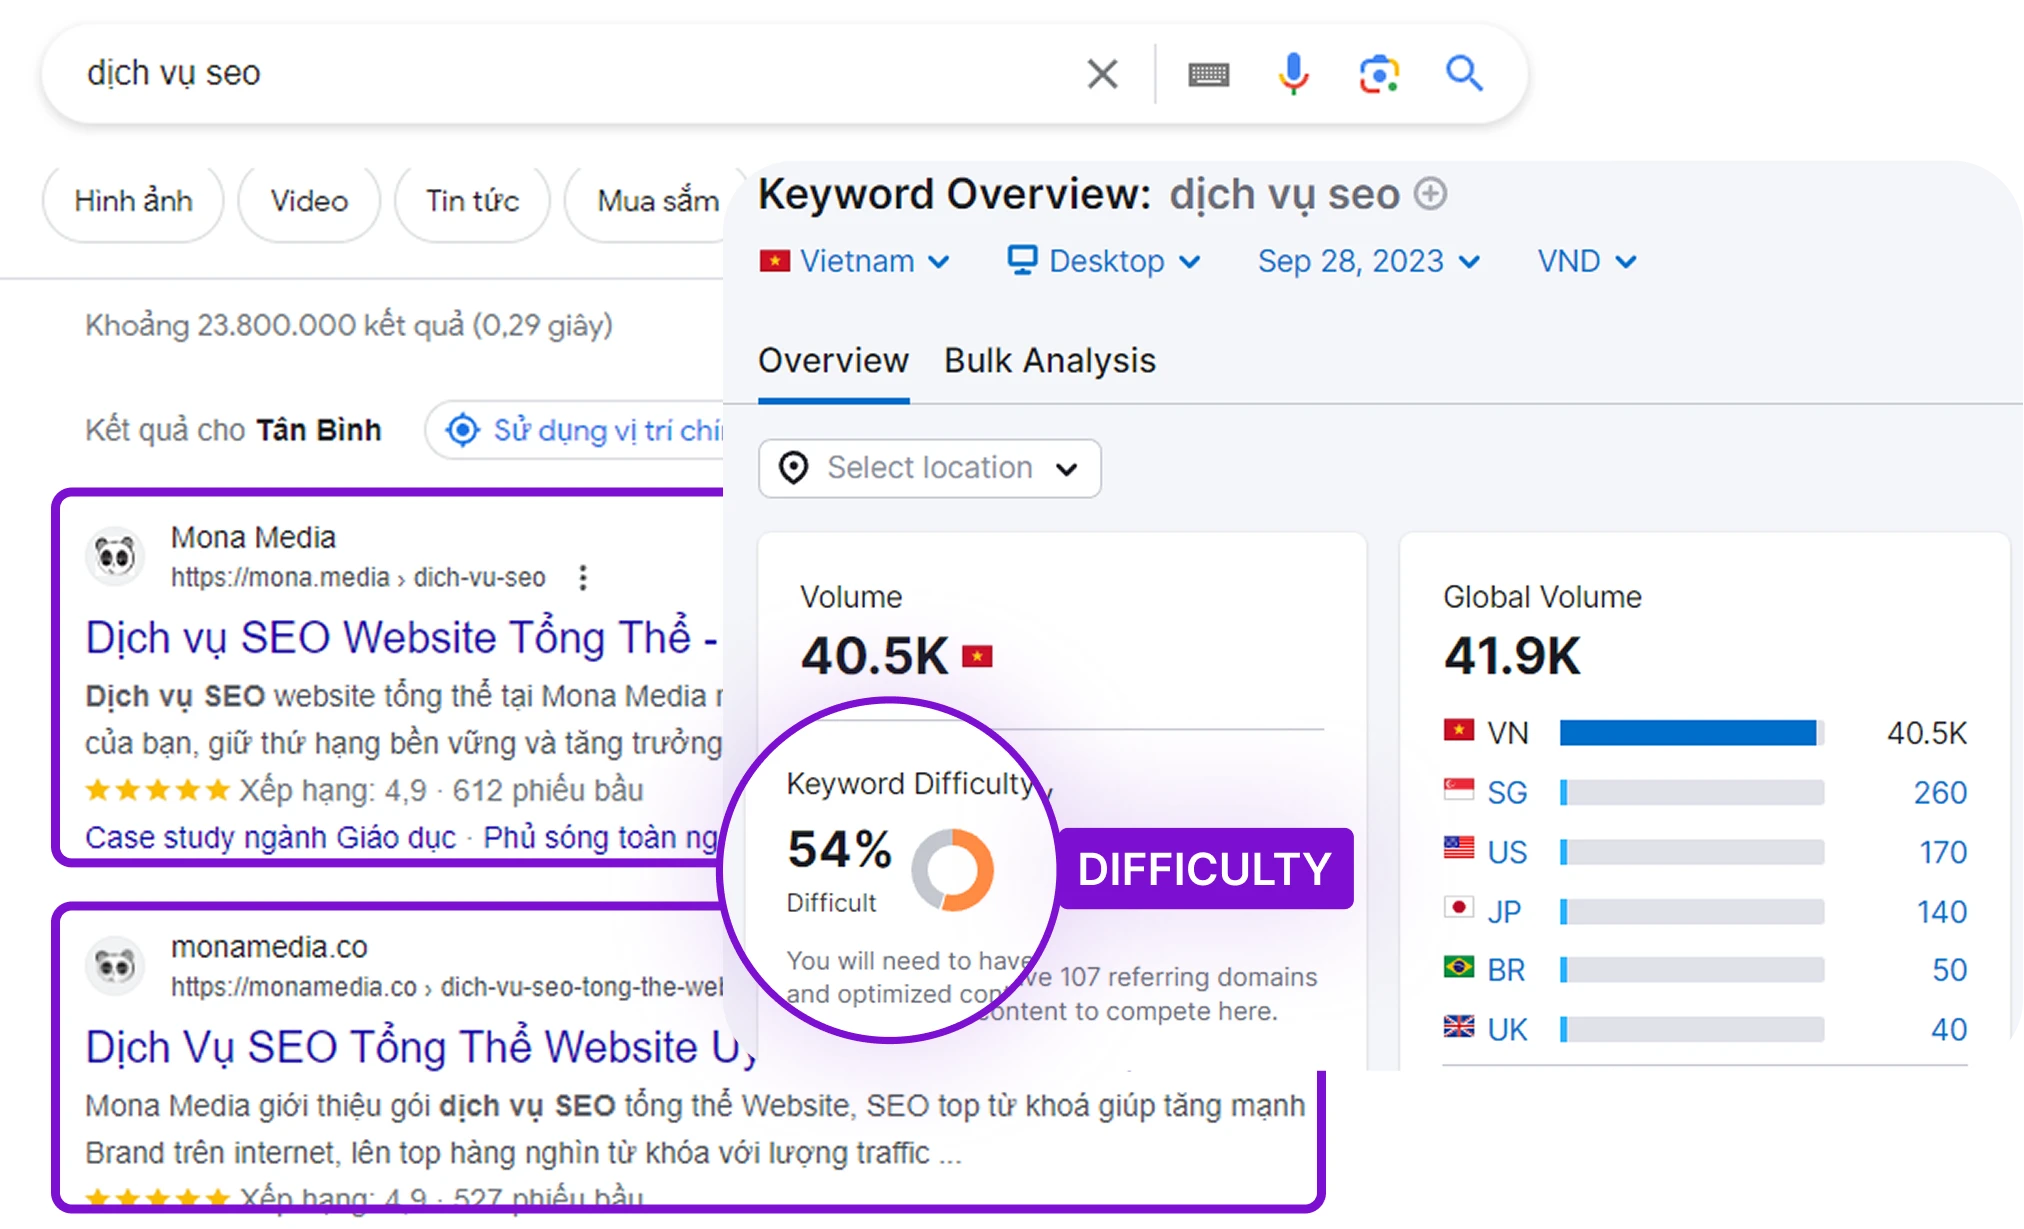This screenshot has height=1229, width=2024.
Task: Click the SG volume value 260
Action: (1940, 792)
